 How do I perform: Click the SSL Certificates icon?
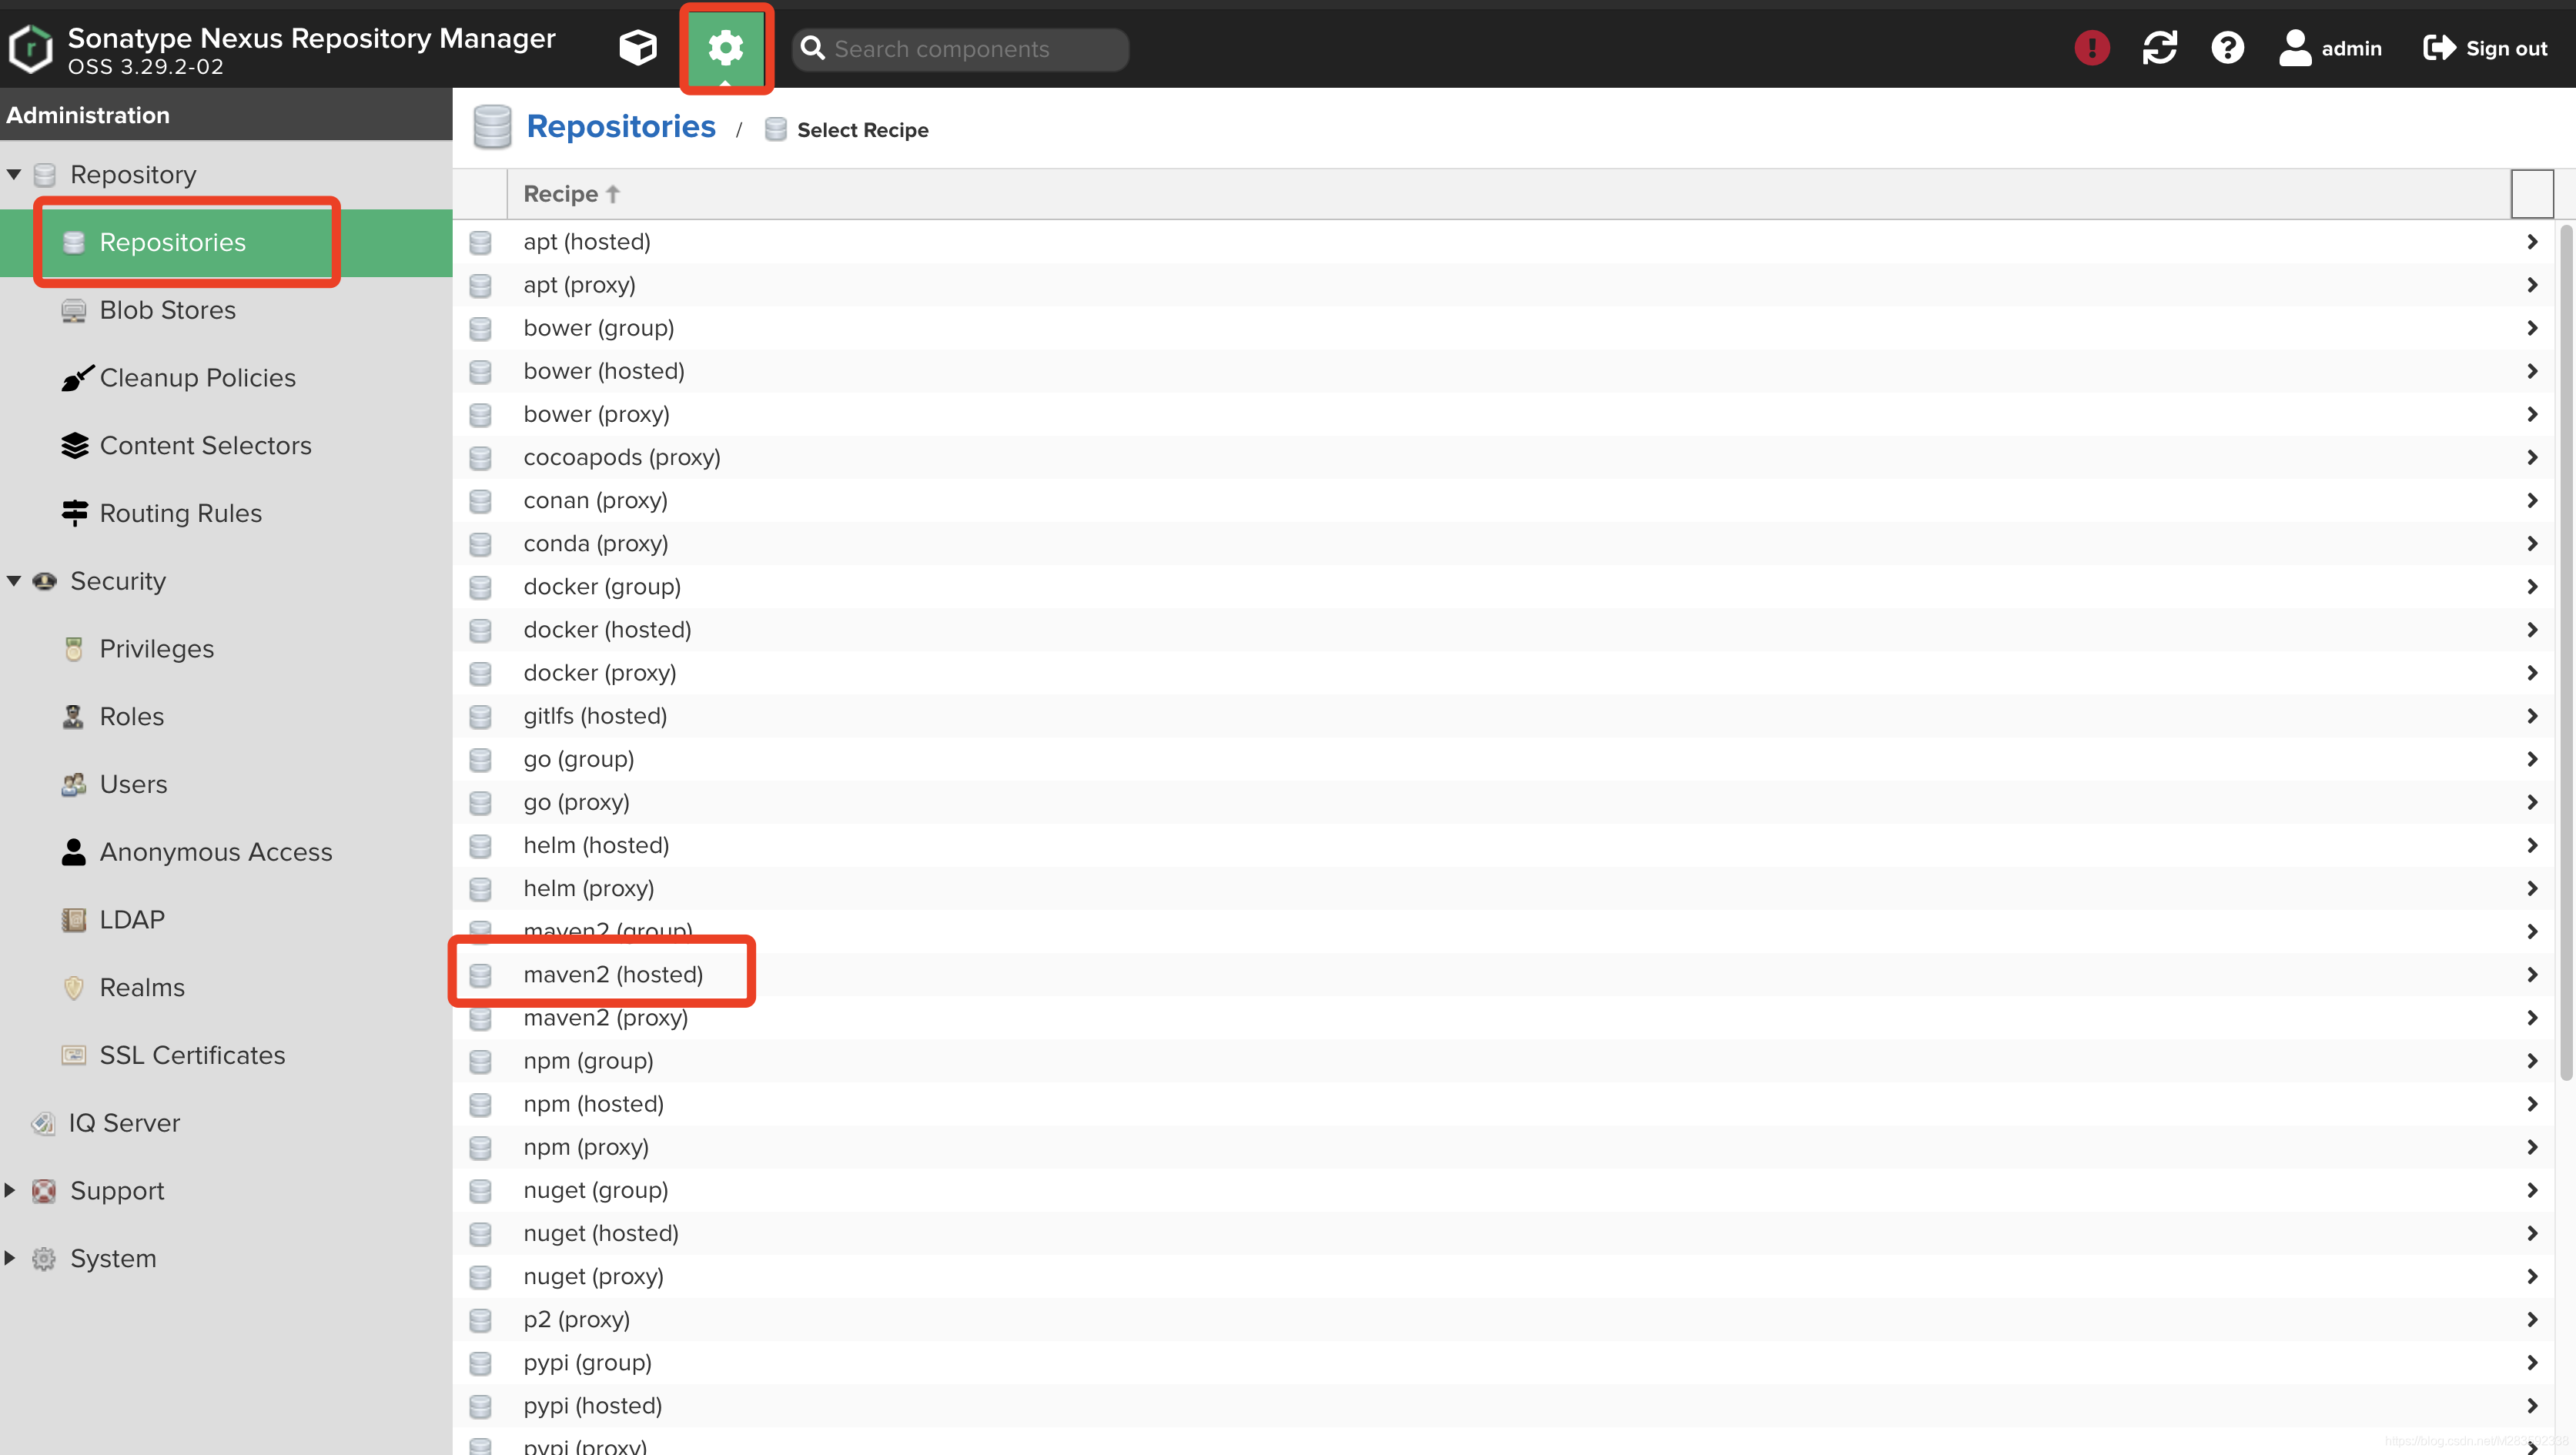coord(73,1055)
